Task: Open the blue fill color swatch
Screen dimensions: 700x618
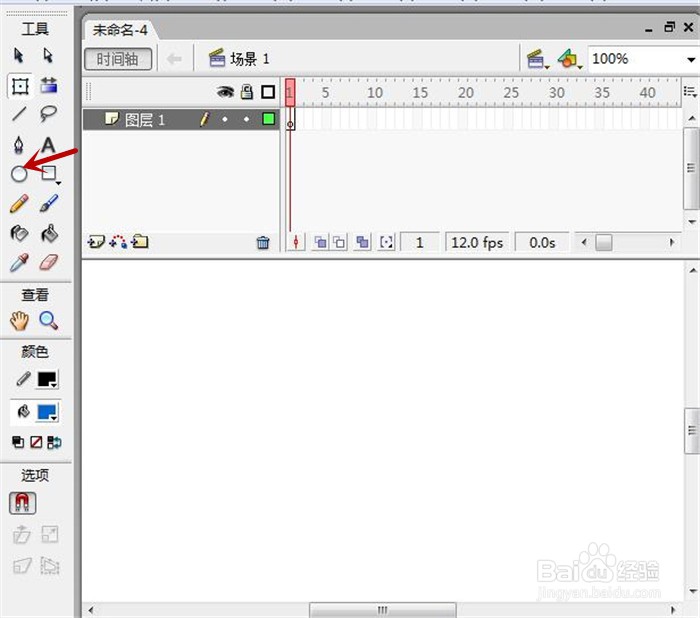Action: (x=47, y=412)
